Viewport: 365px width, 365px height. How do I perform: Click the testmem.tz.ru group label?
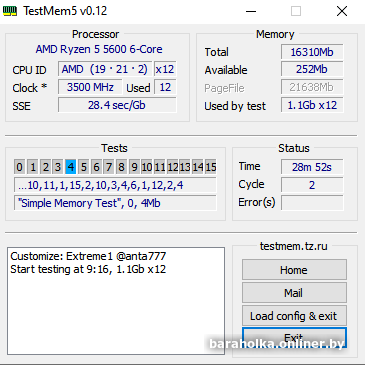(x=294, y=246)
